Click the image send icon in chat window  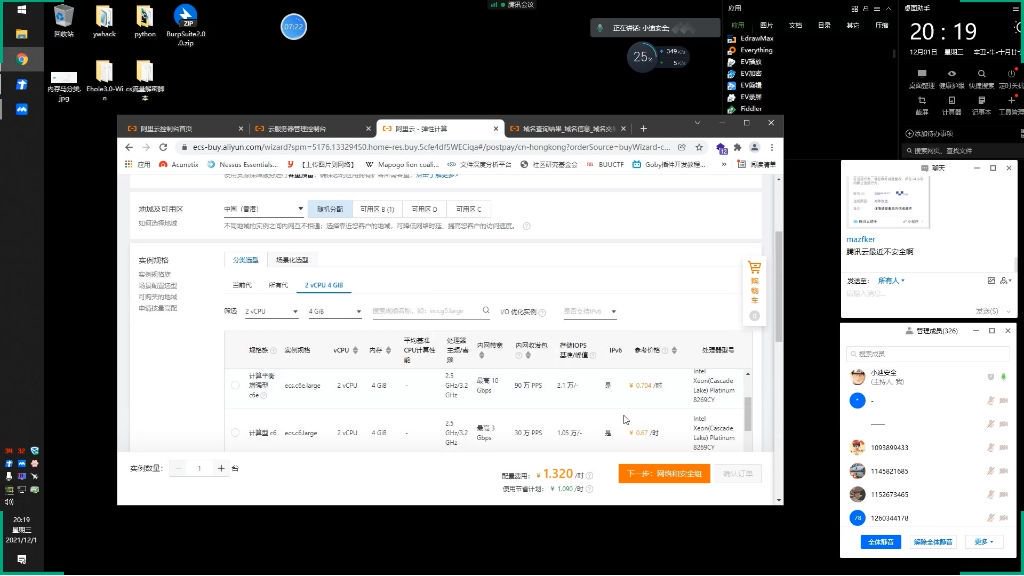[x=991, y=281]
